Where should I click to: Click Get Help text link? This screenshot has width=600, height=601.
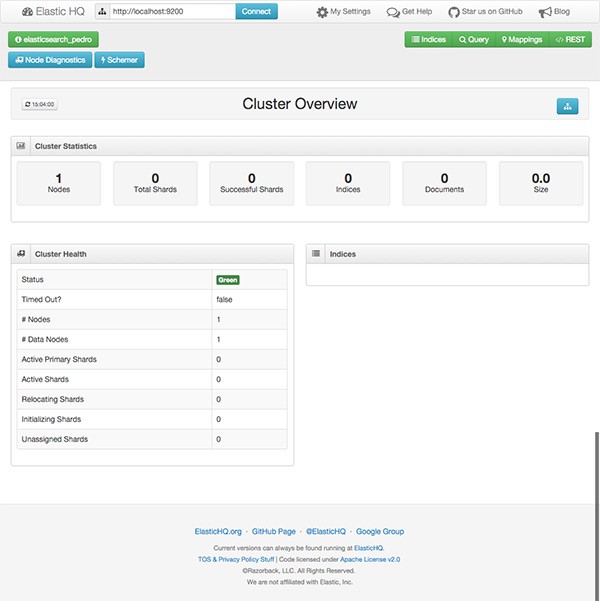417,11
